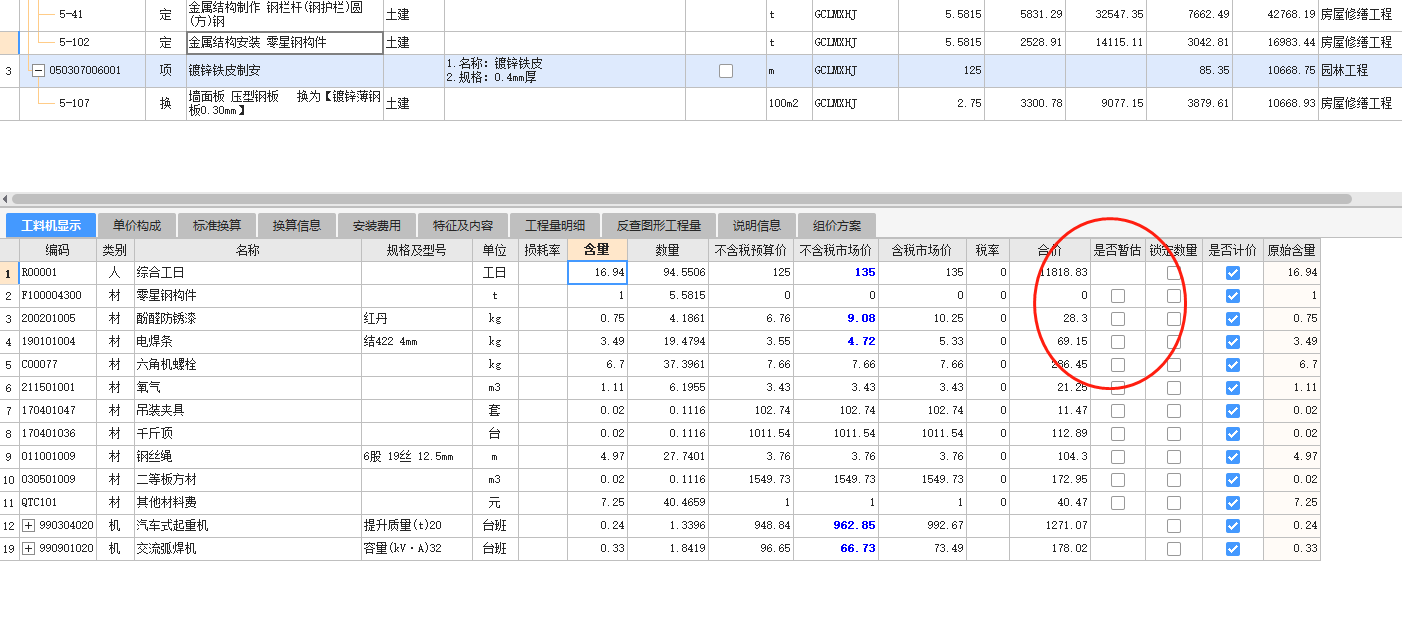Click the 6股 19丝 12.5mm specification cell

pyautogui.click(x=417, y=456)
